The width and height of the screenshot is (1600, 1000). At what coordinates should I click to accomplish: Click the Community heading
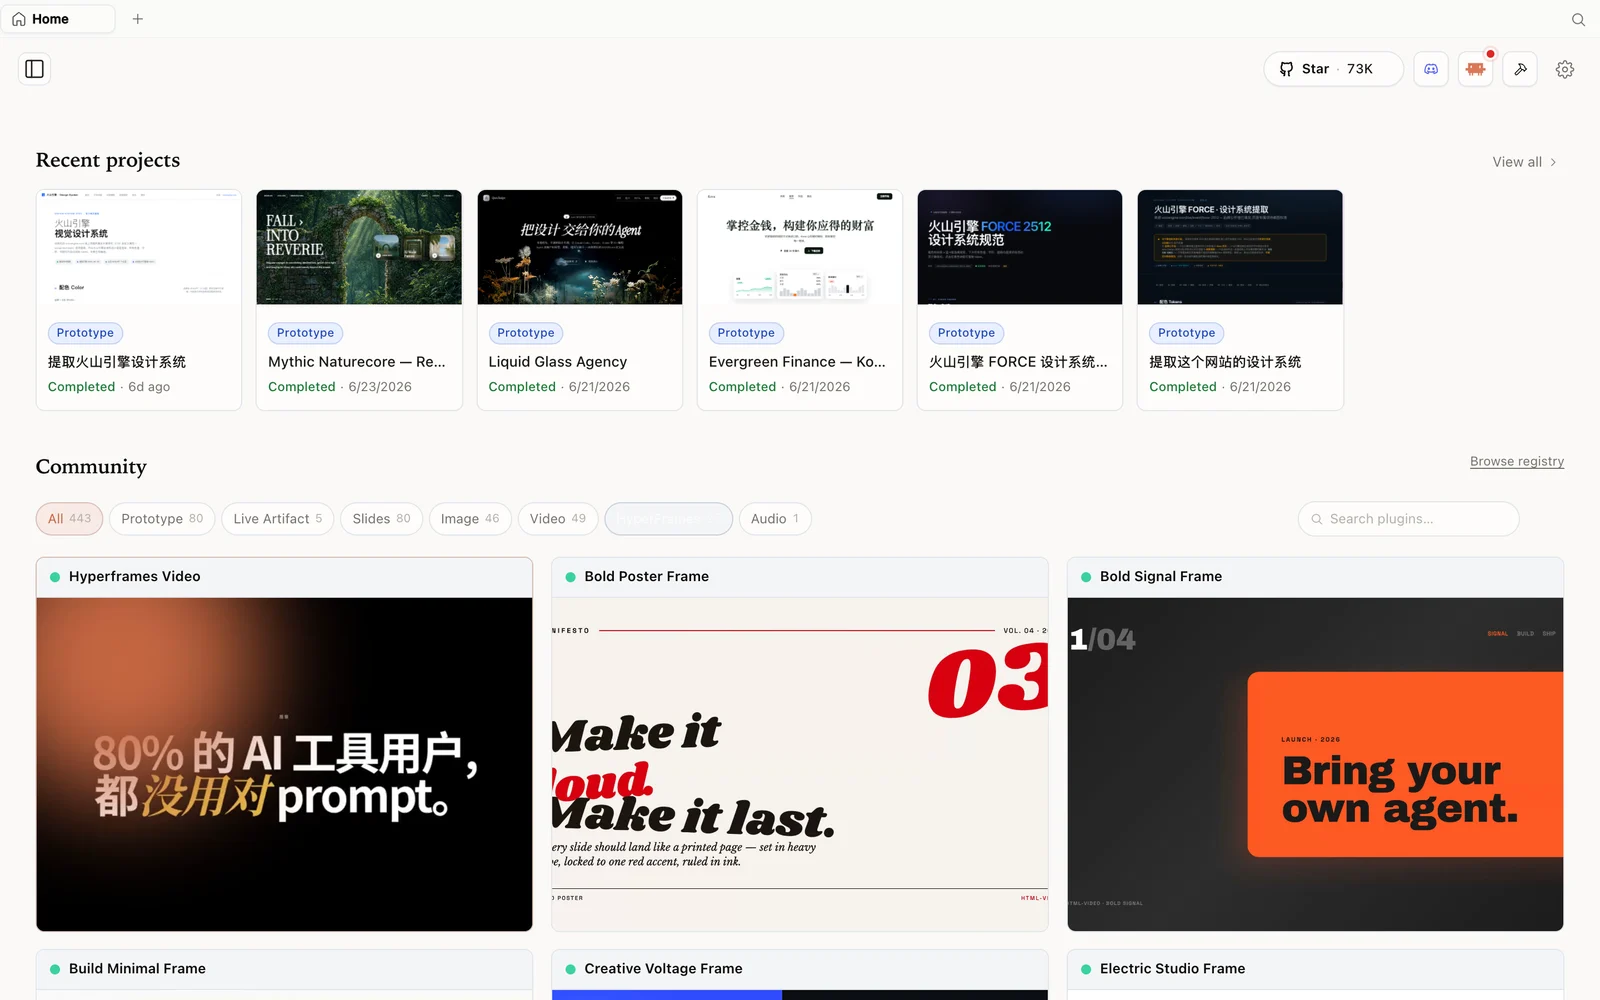pos(91,467)
